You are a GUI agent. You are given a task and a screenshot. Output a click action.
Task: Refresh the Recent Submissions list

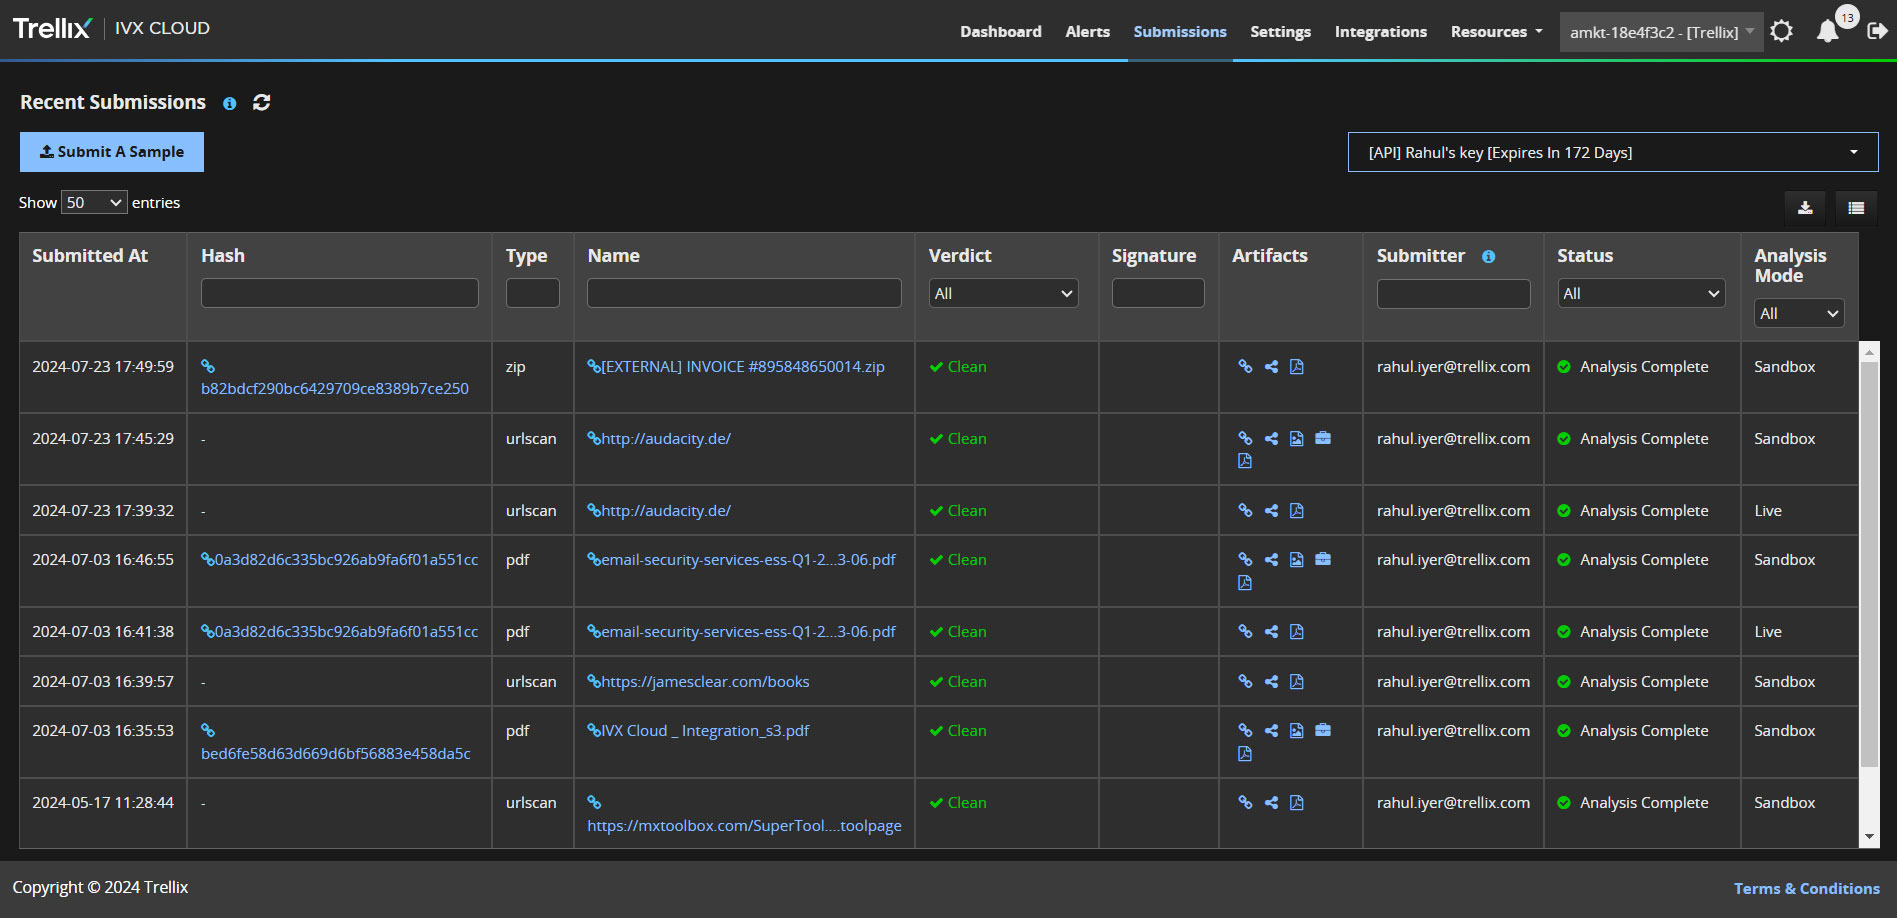pos(262,102)
